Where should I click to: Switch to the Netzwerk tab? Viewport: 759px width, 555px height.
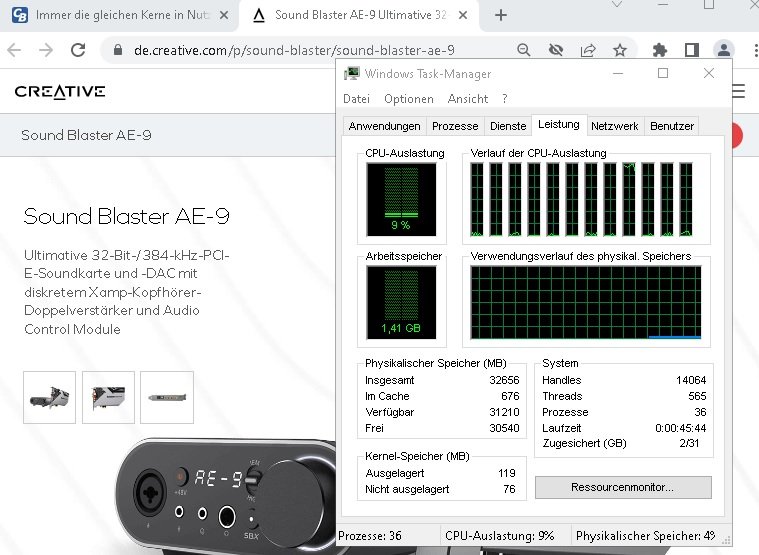click(614, 126)
